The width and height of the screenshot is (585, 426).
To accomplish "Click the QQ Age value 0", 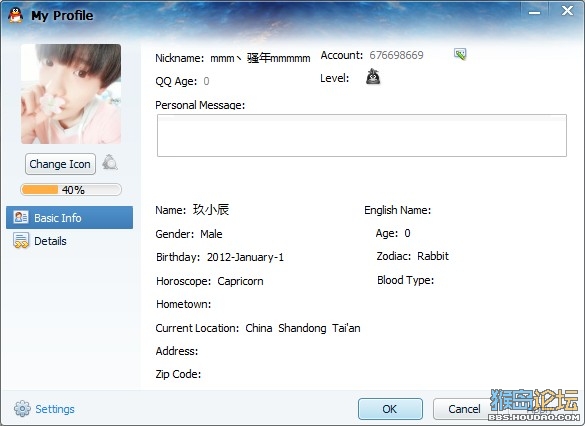I will coord(206,81).
